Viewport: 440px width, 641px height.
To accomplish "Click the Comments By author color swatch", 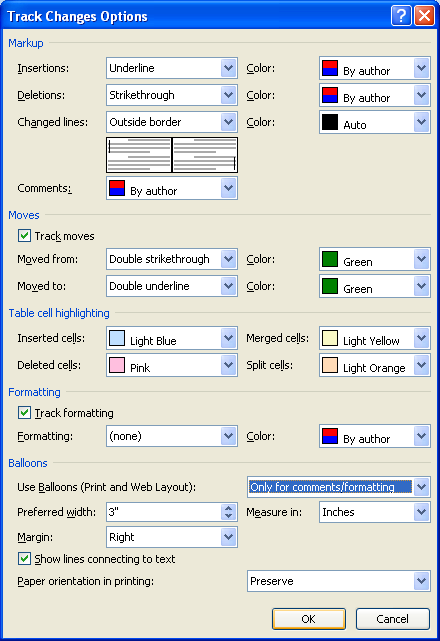I will 117,188.
